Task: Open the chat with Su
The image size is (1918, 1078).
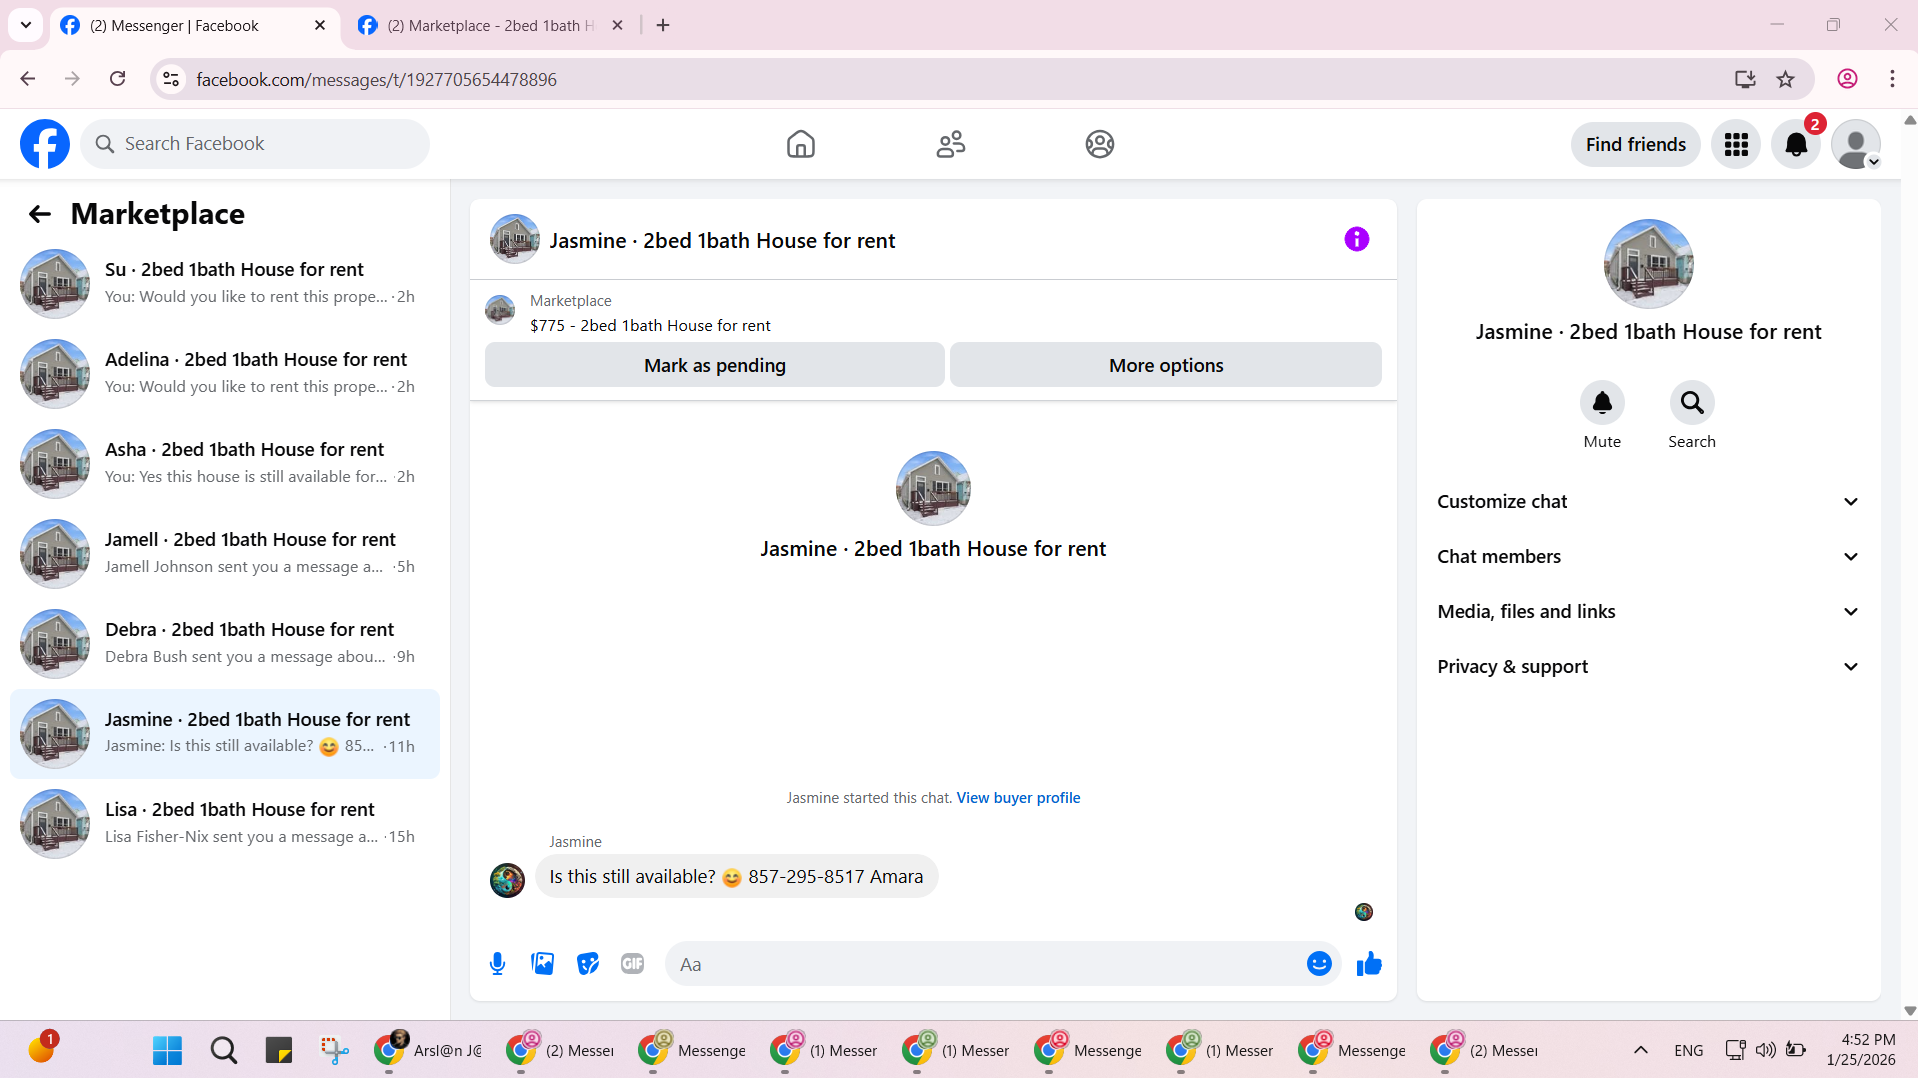Action: [225, 284]
